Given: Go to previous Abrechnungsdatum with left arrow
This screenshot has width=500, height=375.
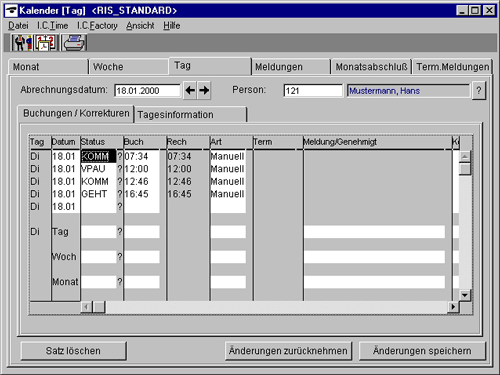Looking at the screenshot, I should point(190,90).
